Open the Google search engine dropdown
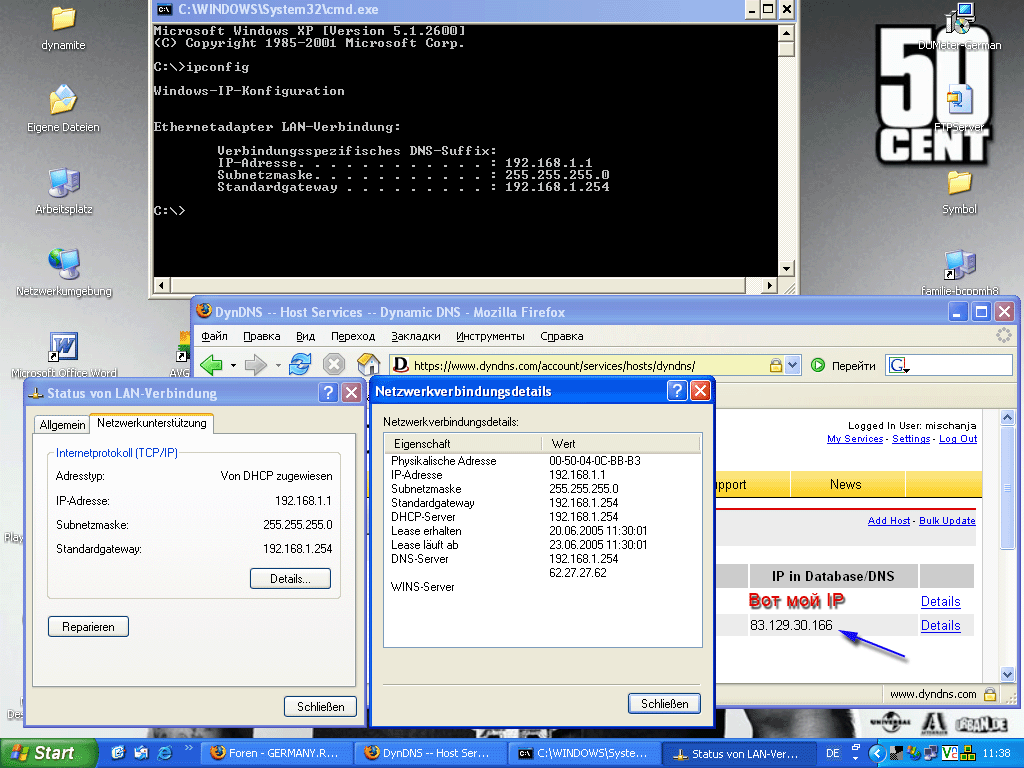Viewport: 1024px width, 768px height. click(x=899, y=366)
